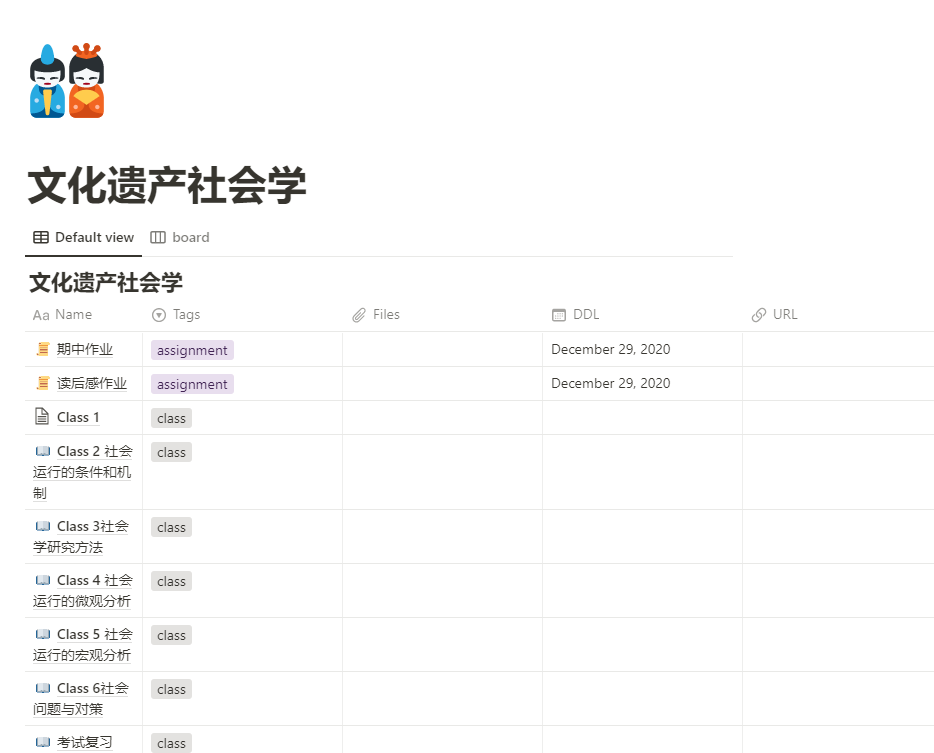Click the assignment tag on 期中作业 row

click(x=192, y=351)
